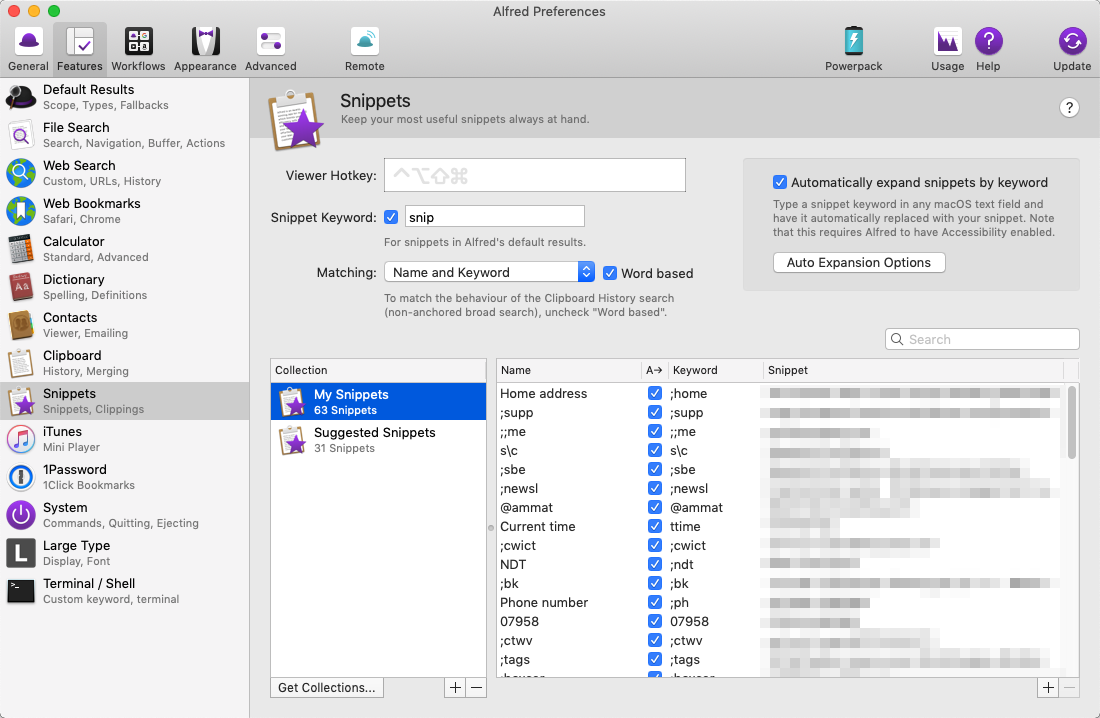Add a new collection with plus button
Viewport: 1100px width, 718px height.
coord(455,688)
